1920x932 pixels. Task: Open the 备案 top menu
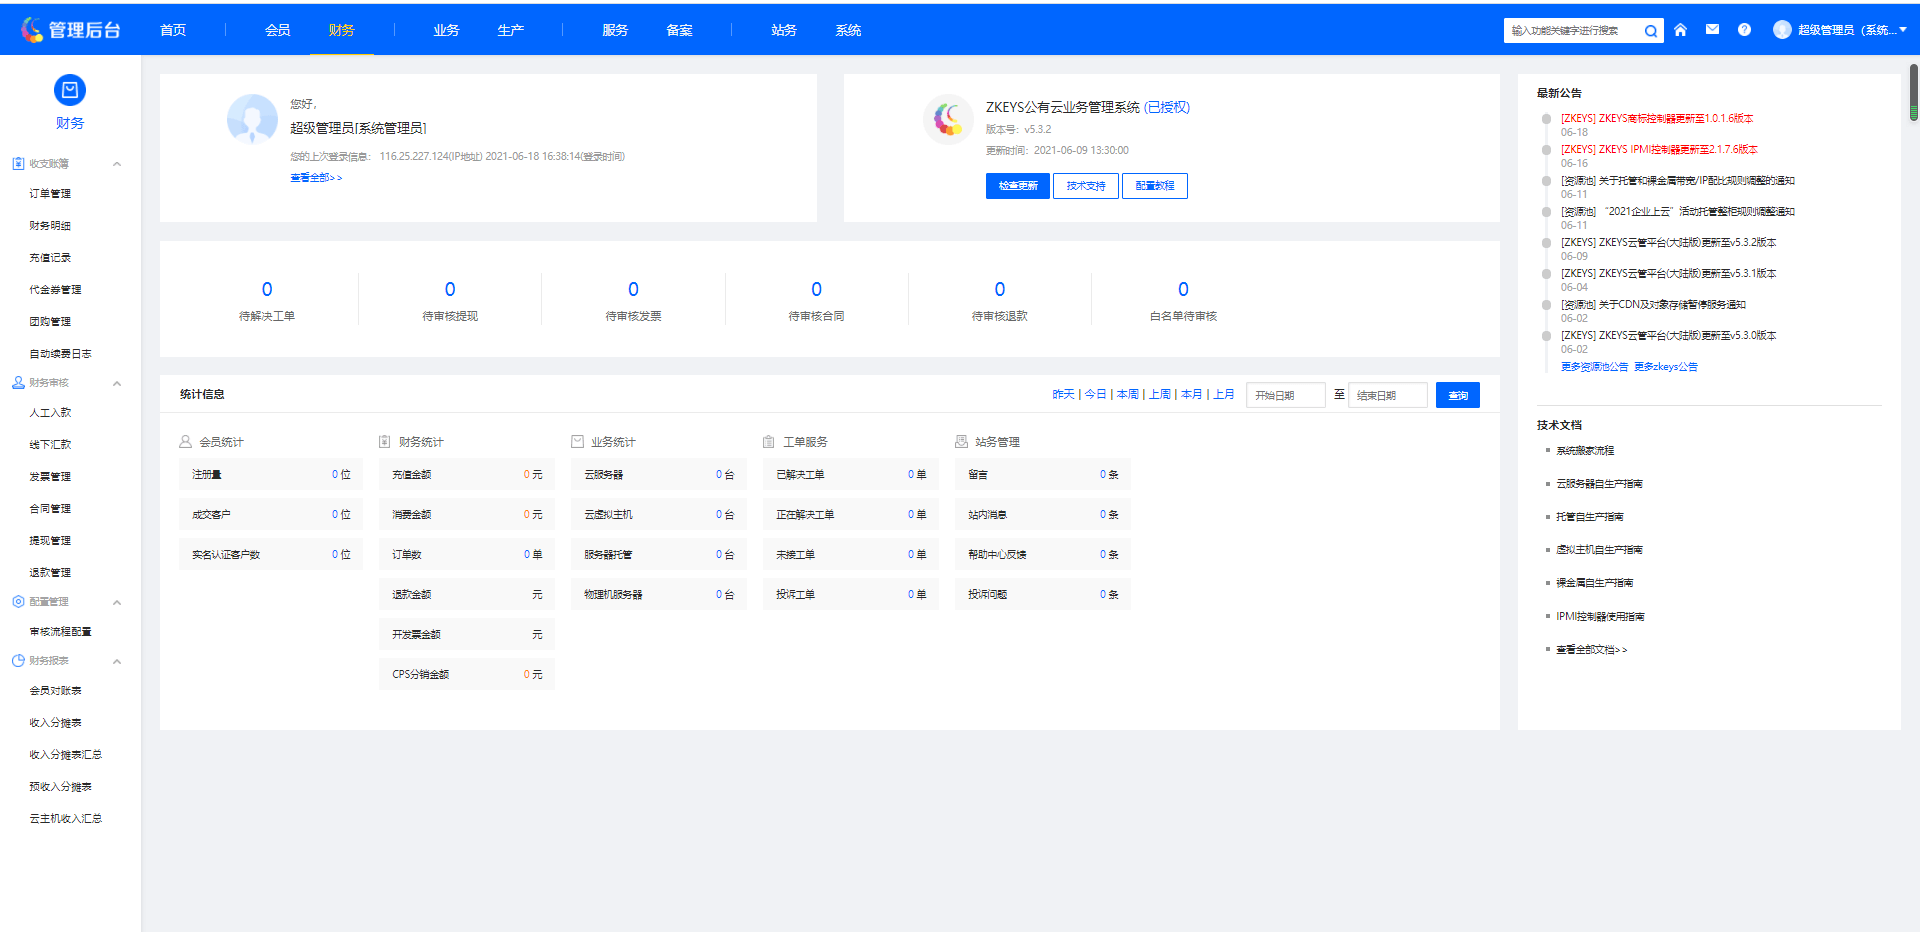(x=679, y=30)
